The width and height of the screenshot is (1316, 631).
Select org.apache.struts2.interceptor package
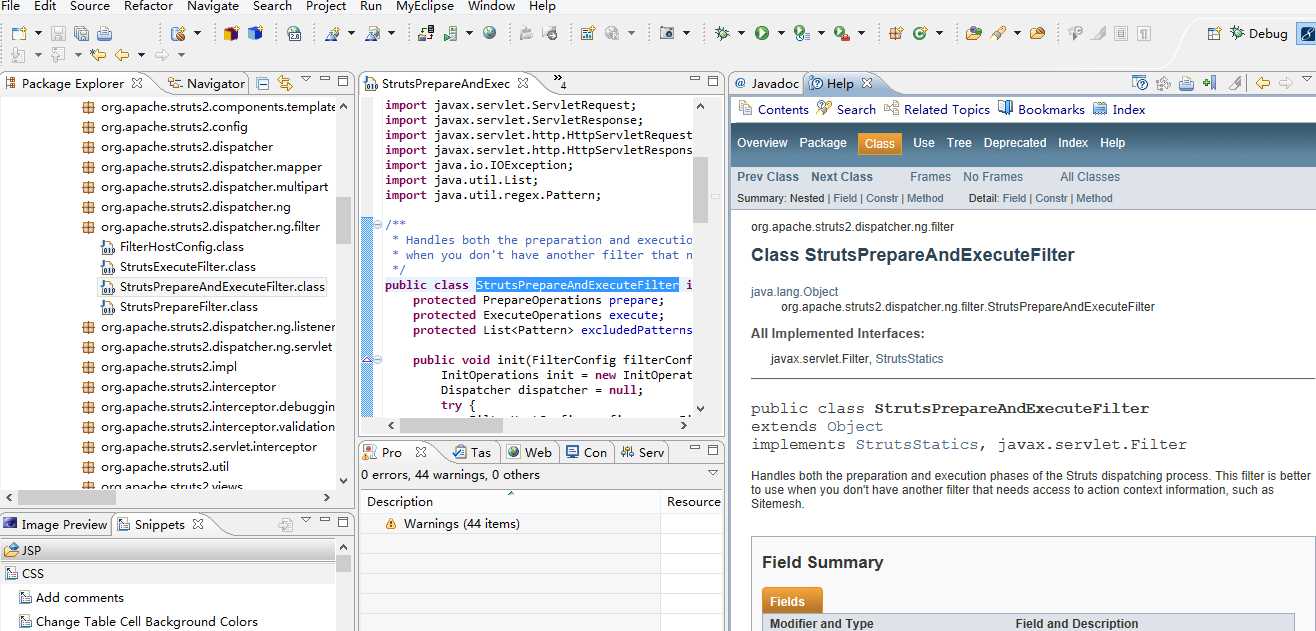point(188,387)
